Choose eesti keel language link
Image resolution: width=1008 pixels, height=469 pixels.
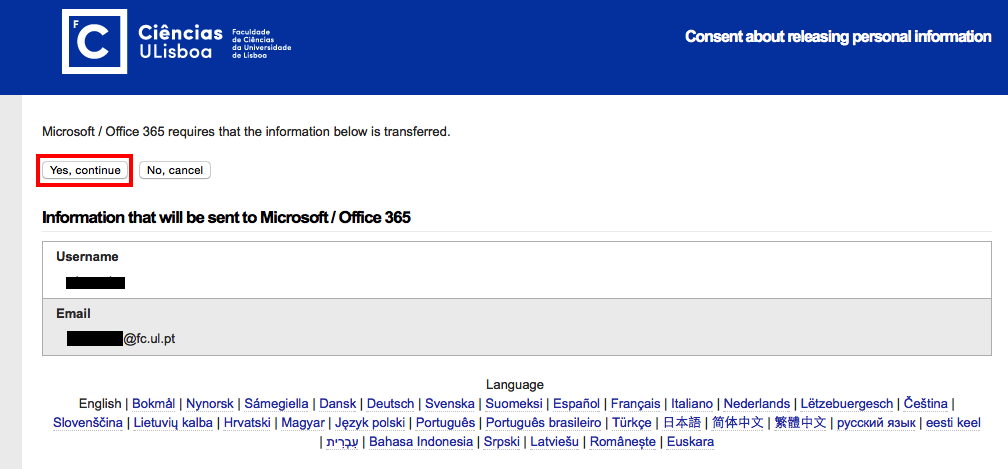tap(953, 423)
